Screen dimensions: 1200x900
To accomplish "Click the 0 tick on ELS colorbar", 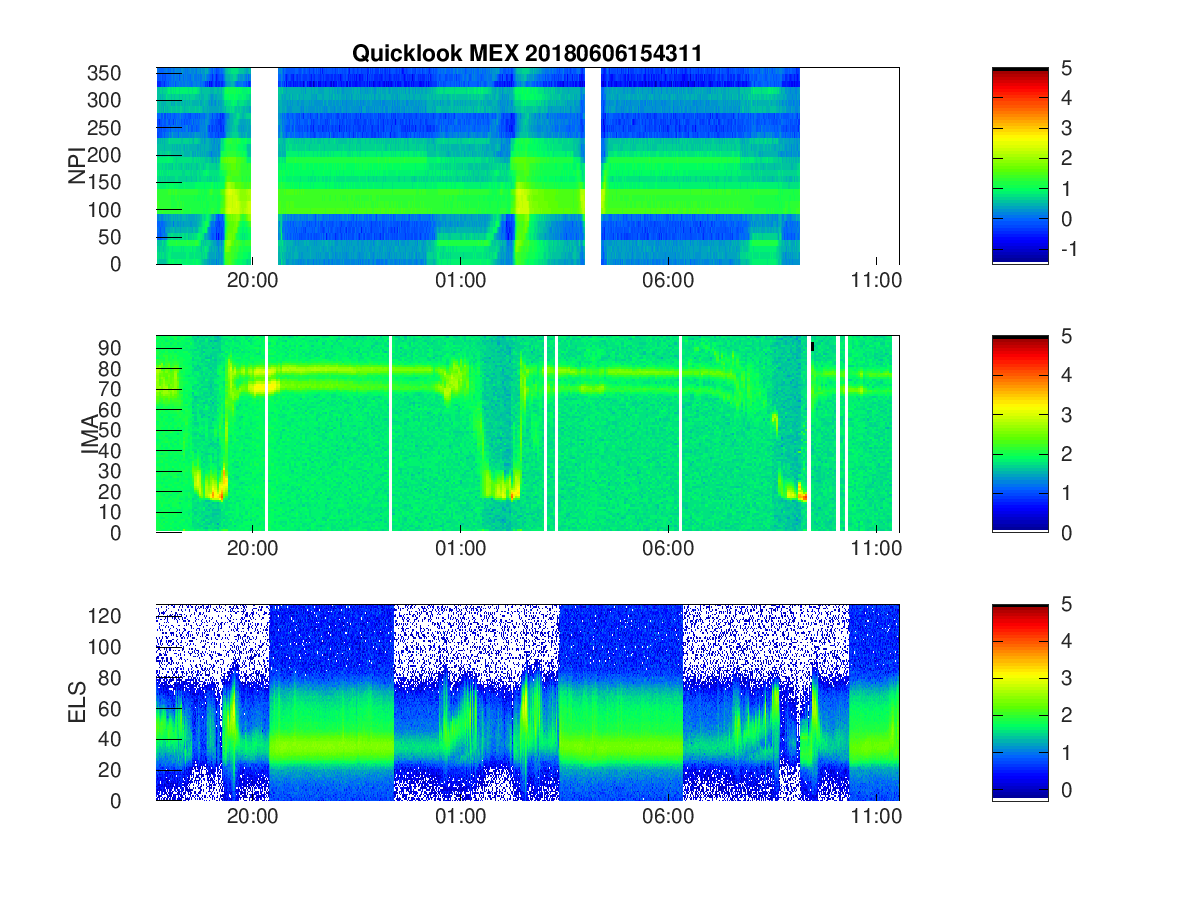I will pos(1067,790).
